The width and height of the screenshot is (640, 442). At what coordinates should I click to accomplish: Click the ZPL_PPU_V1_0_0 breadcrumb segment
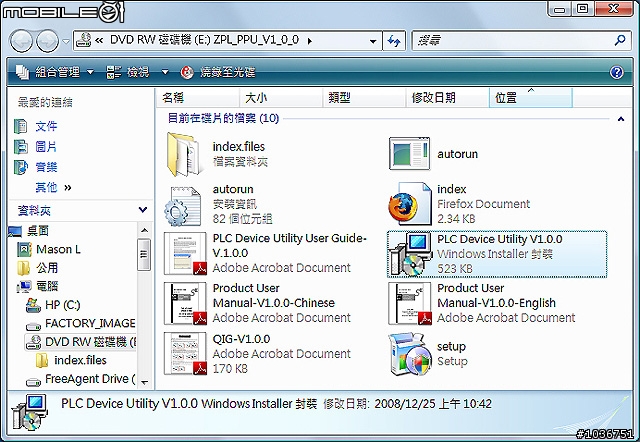256,40
